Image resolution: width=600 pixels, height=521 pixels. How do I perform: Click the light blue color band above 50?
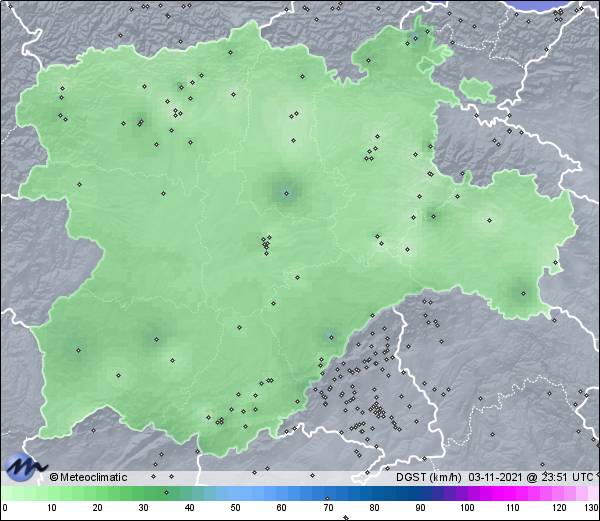pyautogui.click(x=235, y=493)
